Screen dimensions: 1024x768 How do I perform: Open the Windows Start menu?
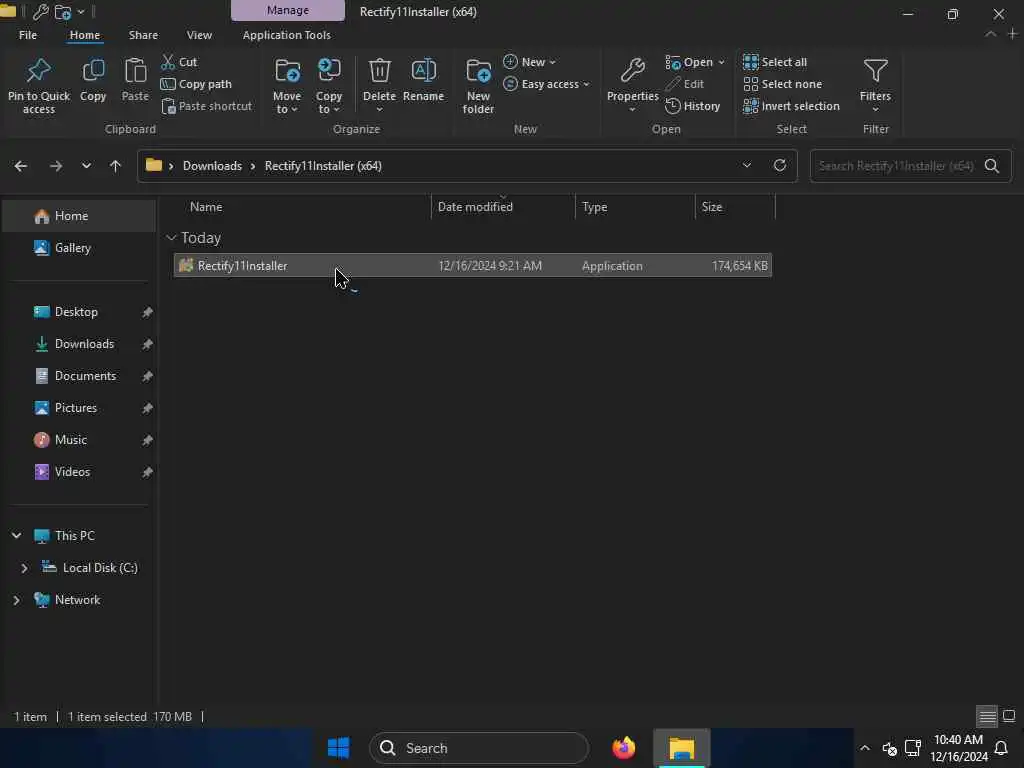338,748
